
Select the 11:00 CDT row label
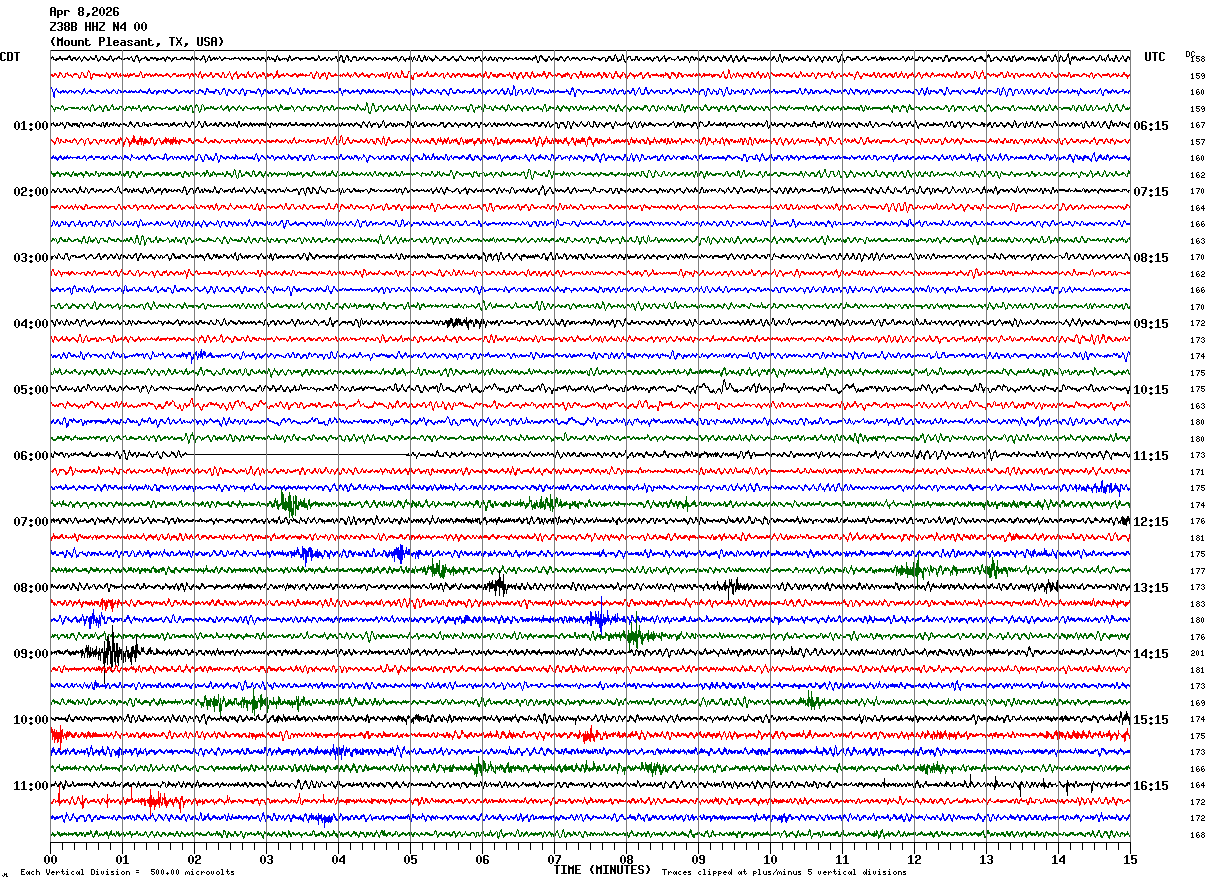coord(30,786)
